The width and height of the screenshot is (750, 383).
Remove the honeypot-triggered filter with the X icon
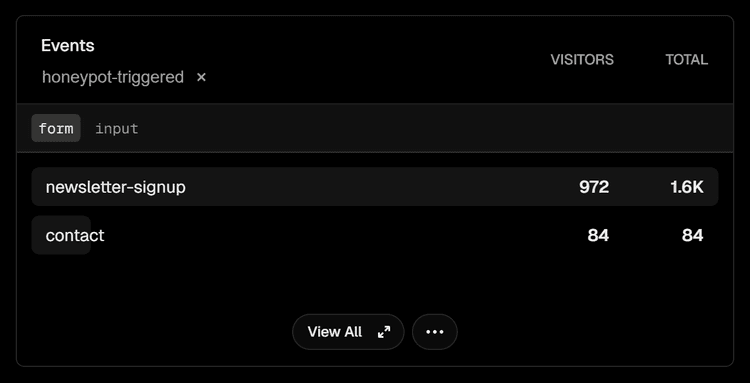coord(201,77)
